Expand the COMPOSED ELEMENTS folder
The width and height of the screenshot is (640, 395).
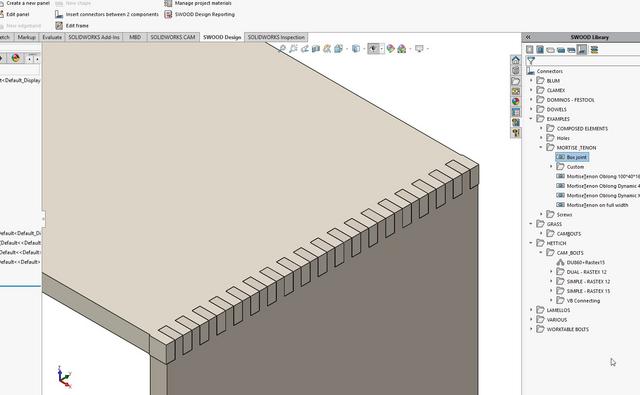542,129
